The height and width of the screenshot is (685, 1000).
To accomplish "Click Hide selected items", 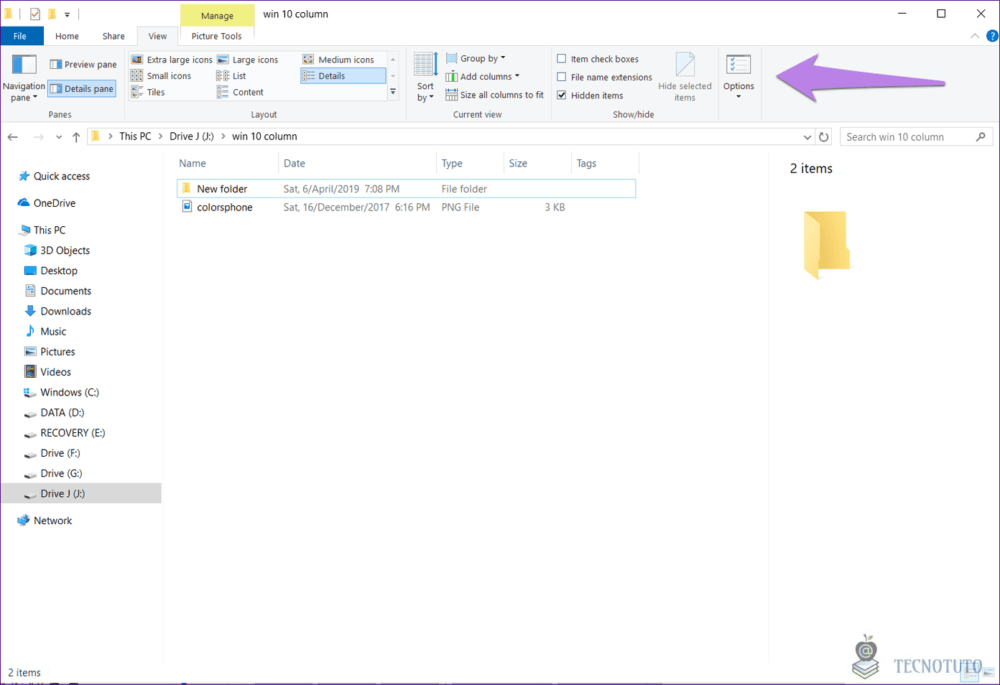I will (x=684, y=78).
